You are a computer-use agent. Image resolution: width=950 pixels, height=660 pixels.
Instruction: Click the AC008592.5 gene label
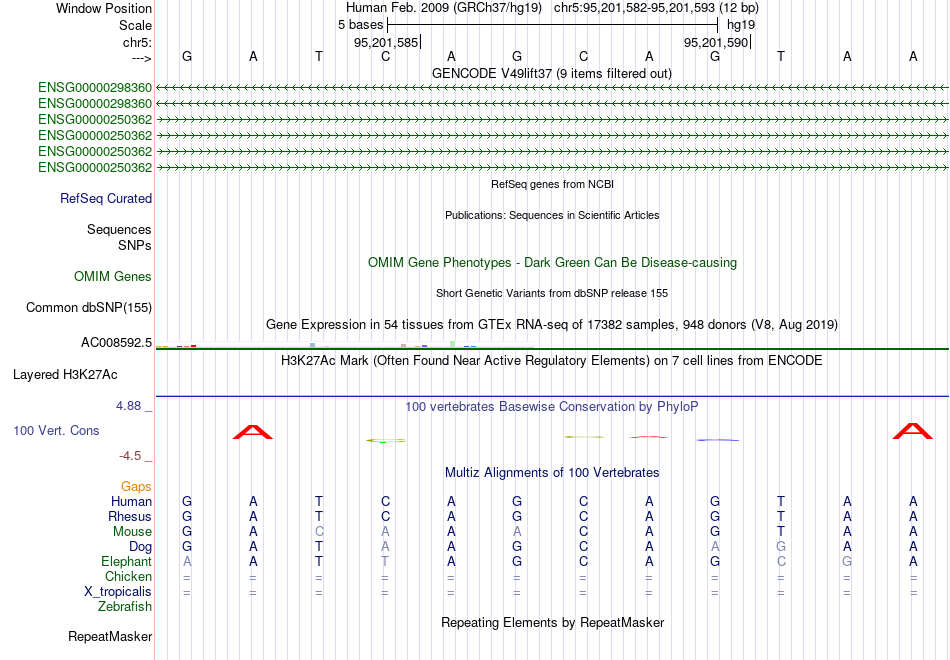click(x=116, y=342)
